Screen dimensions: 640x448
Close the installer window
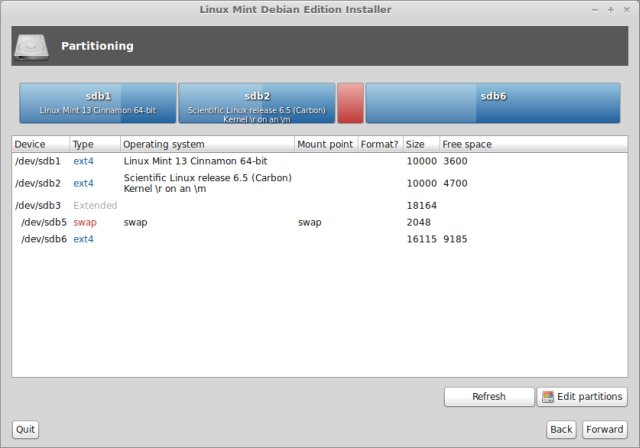coord(627,10)
